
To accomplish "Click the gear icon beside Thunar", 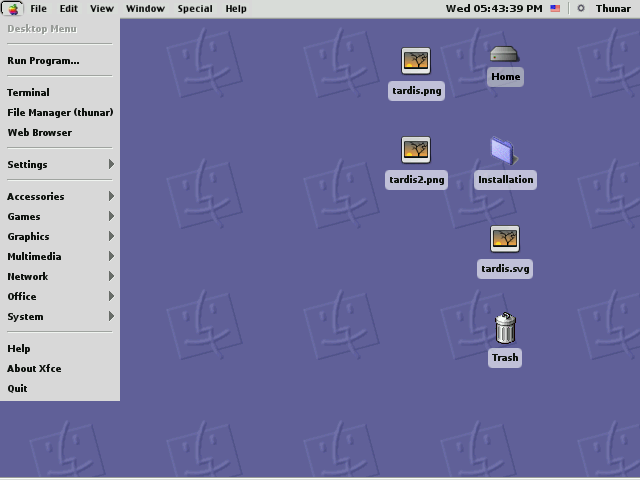I will point(581,8).
